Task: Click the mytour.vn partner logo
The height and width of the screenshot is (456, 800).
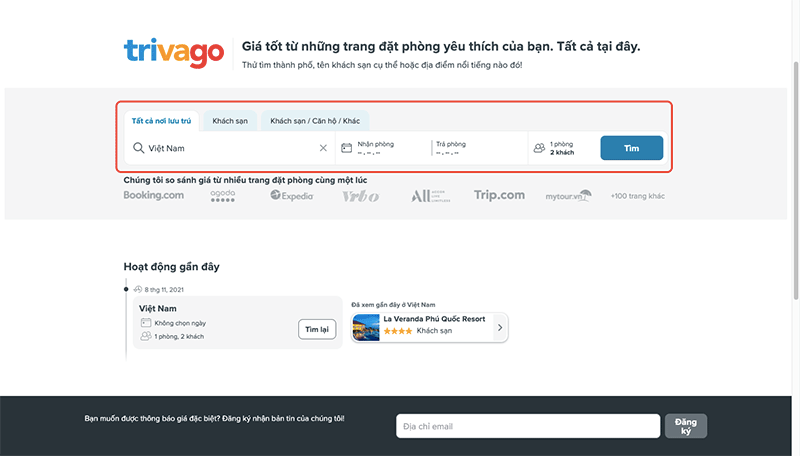Action: tap(568, 196)
